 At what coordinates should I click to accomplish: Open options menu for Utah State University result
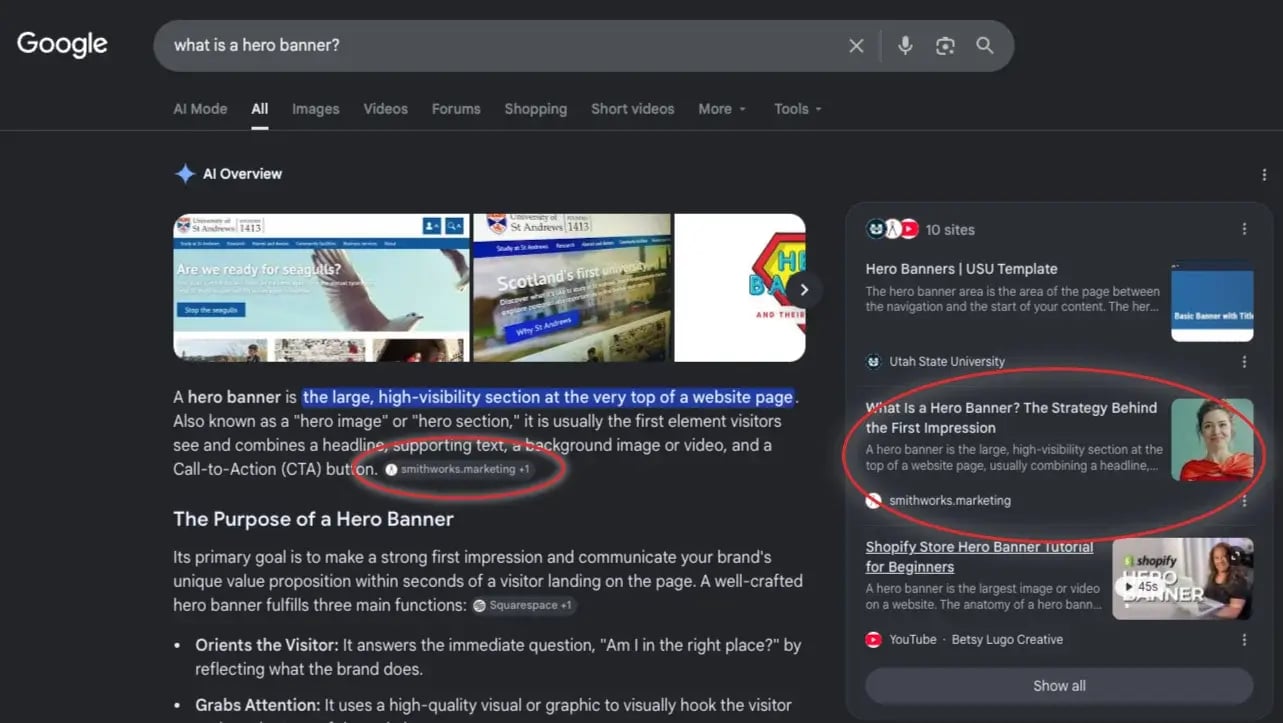click(1244, 362)
